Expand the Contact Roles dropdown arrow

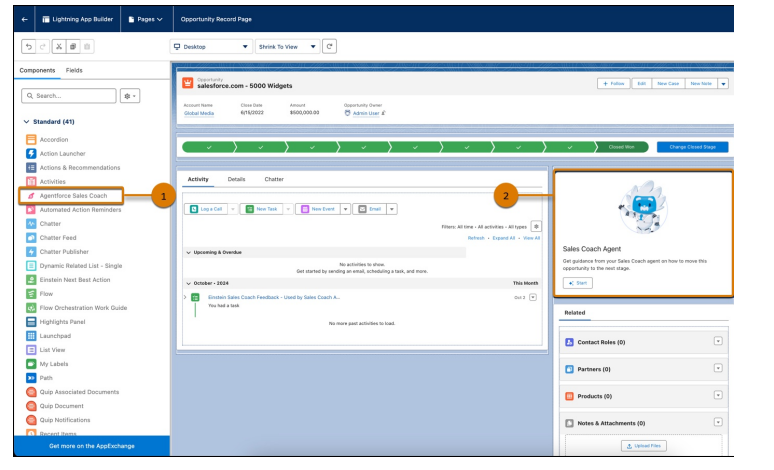[x=717, y=342]
